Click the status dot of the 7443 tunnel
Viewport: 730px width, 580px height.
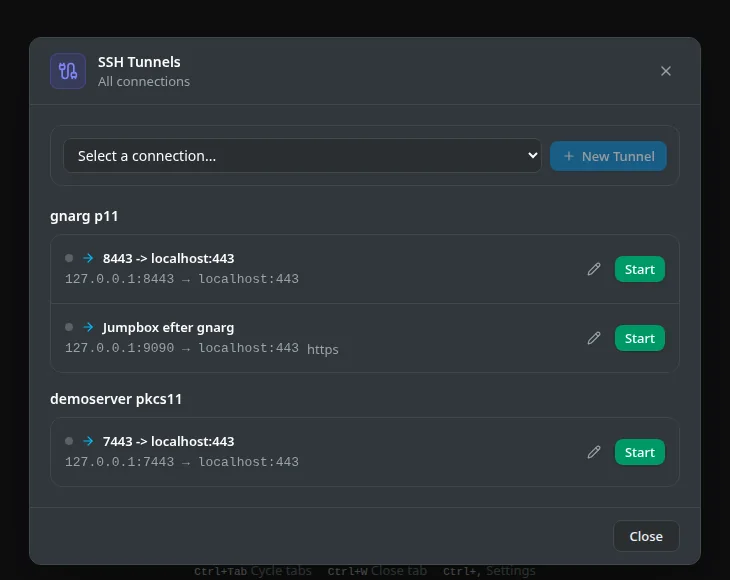pyautogui.click(x=69, y=441)
